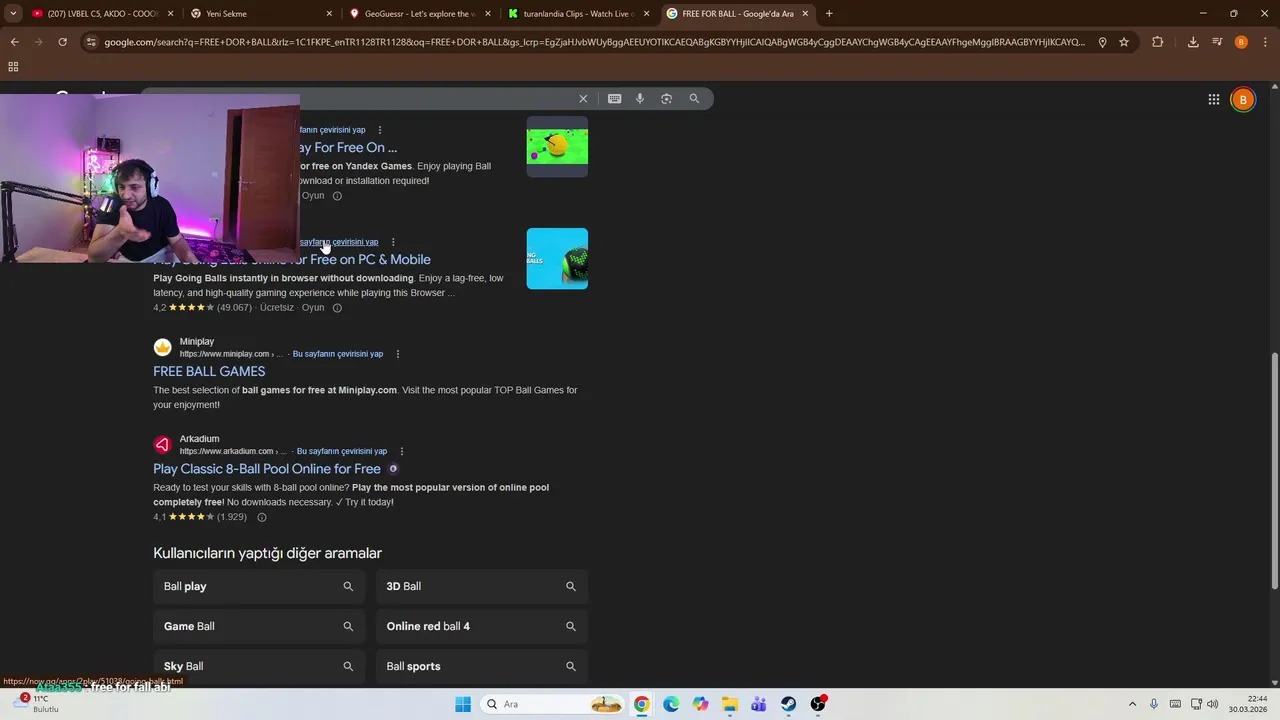This screenshot has height=720, width=1280.
Task: Click the location icon in address bar
Action: pyautogui.click(x=1102, y=42)
